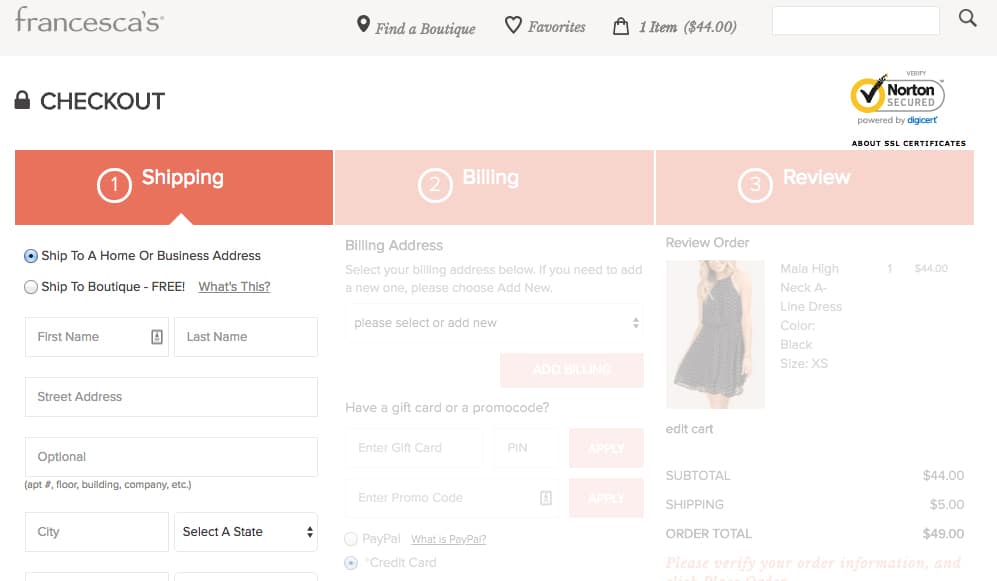
Task: Click the checkout padlock icon
Action: click(22, 99)
